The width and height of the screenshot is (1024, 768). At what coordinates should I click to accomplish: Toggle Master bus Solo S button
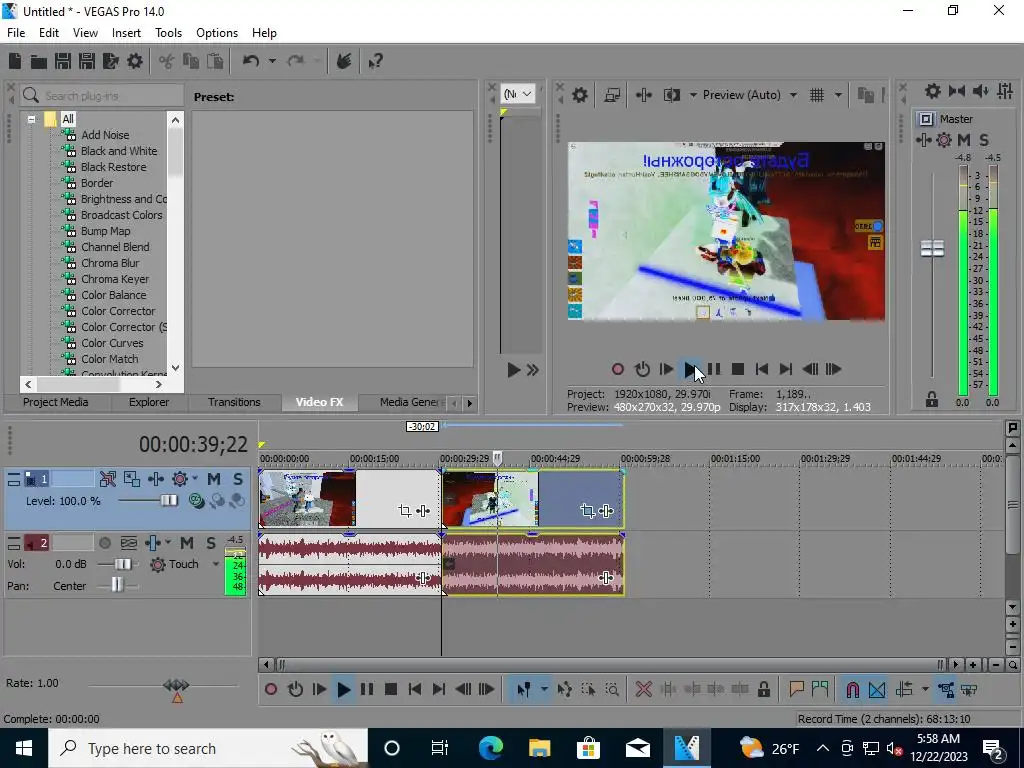coord(984,140)
